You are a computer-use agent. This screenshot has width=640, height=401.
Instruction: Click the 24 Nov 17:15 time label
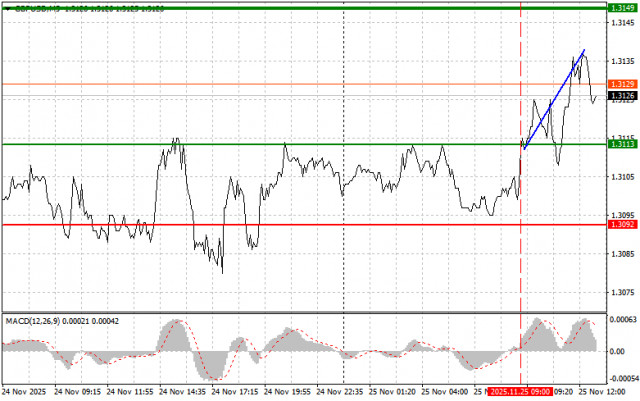[x=235, y=392]
